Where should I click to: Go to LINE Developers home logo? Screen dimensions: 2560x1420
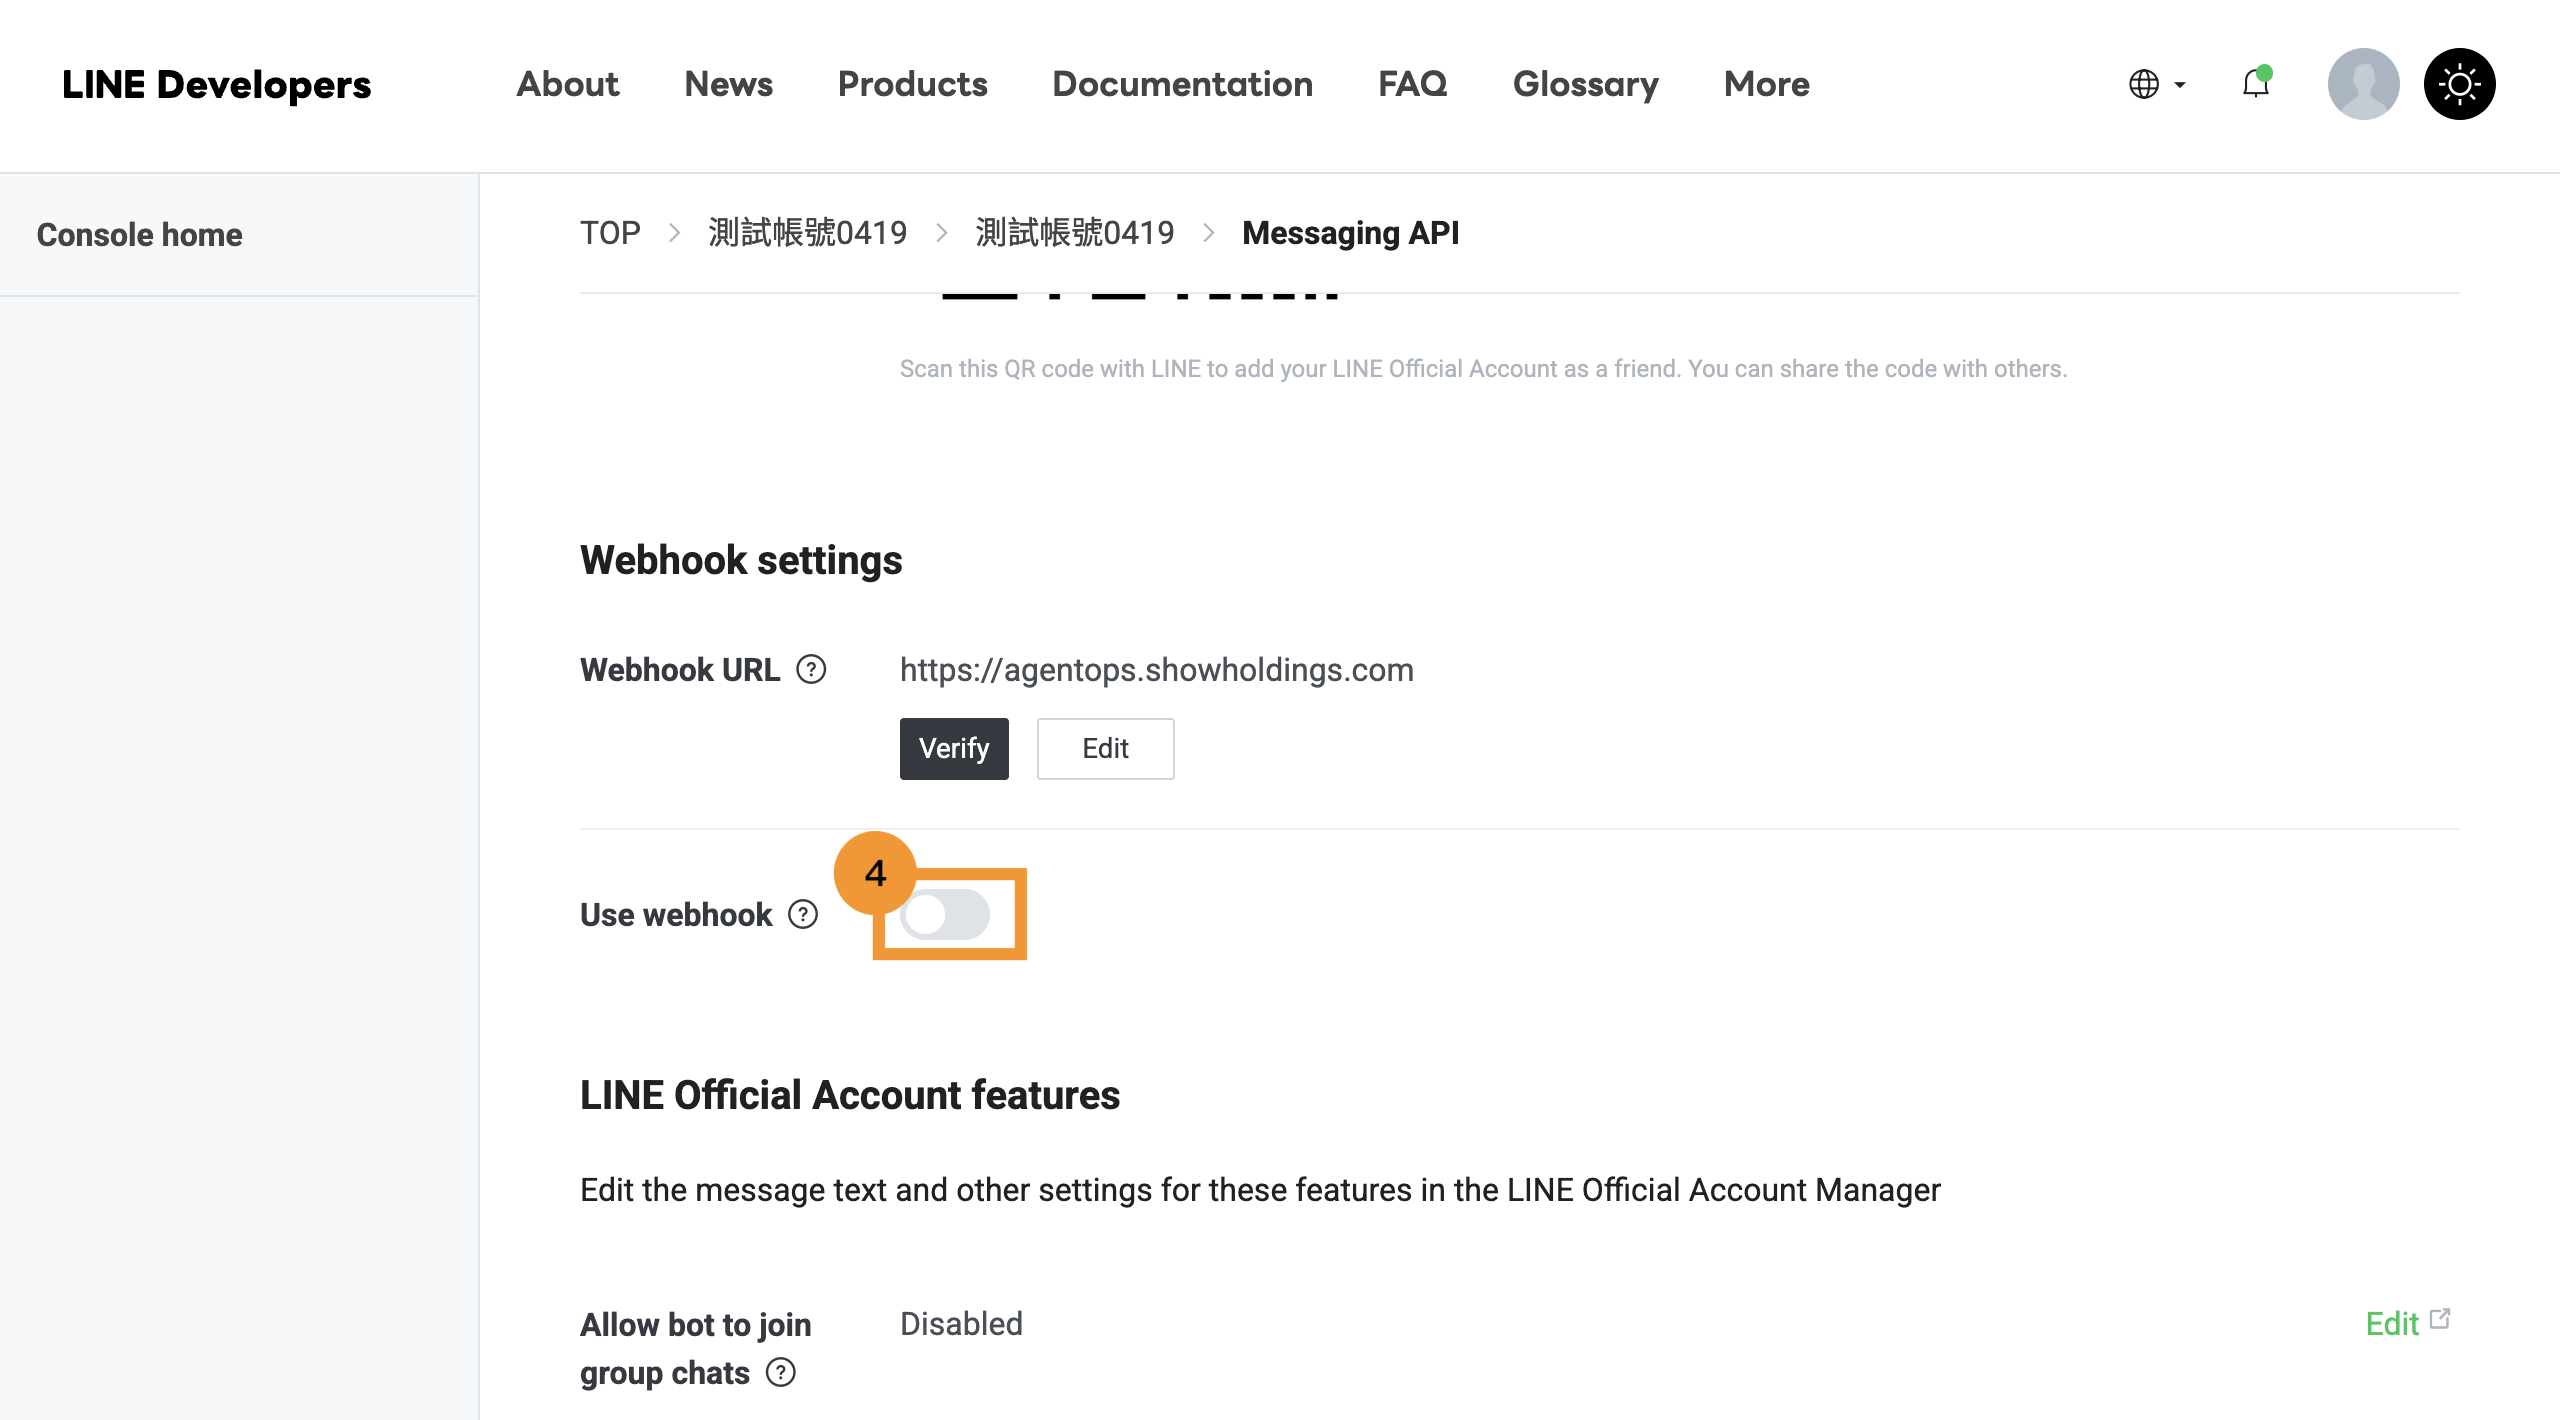pos(216,84)
